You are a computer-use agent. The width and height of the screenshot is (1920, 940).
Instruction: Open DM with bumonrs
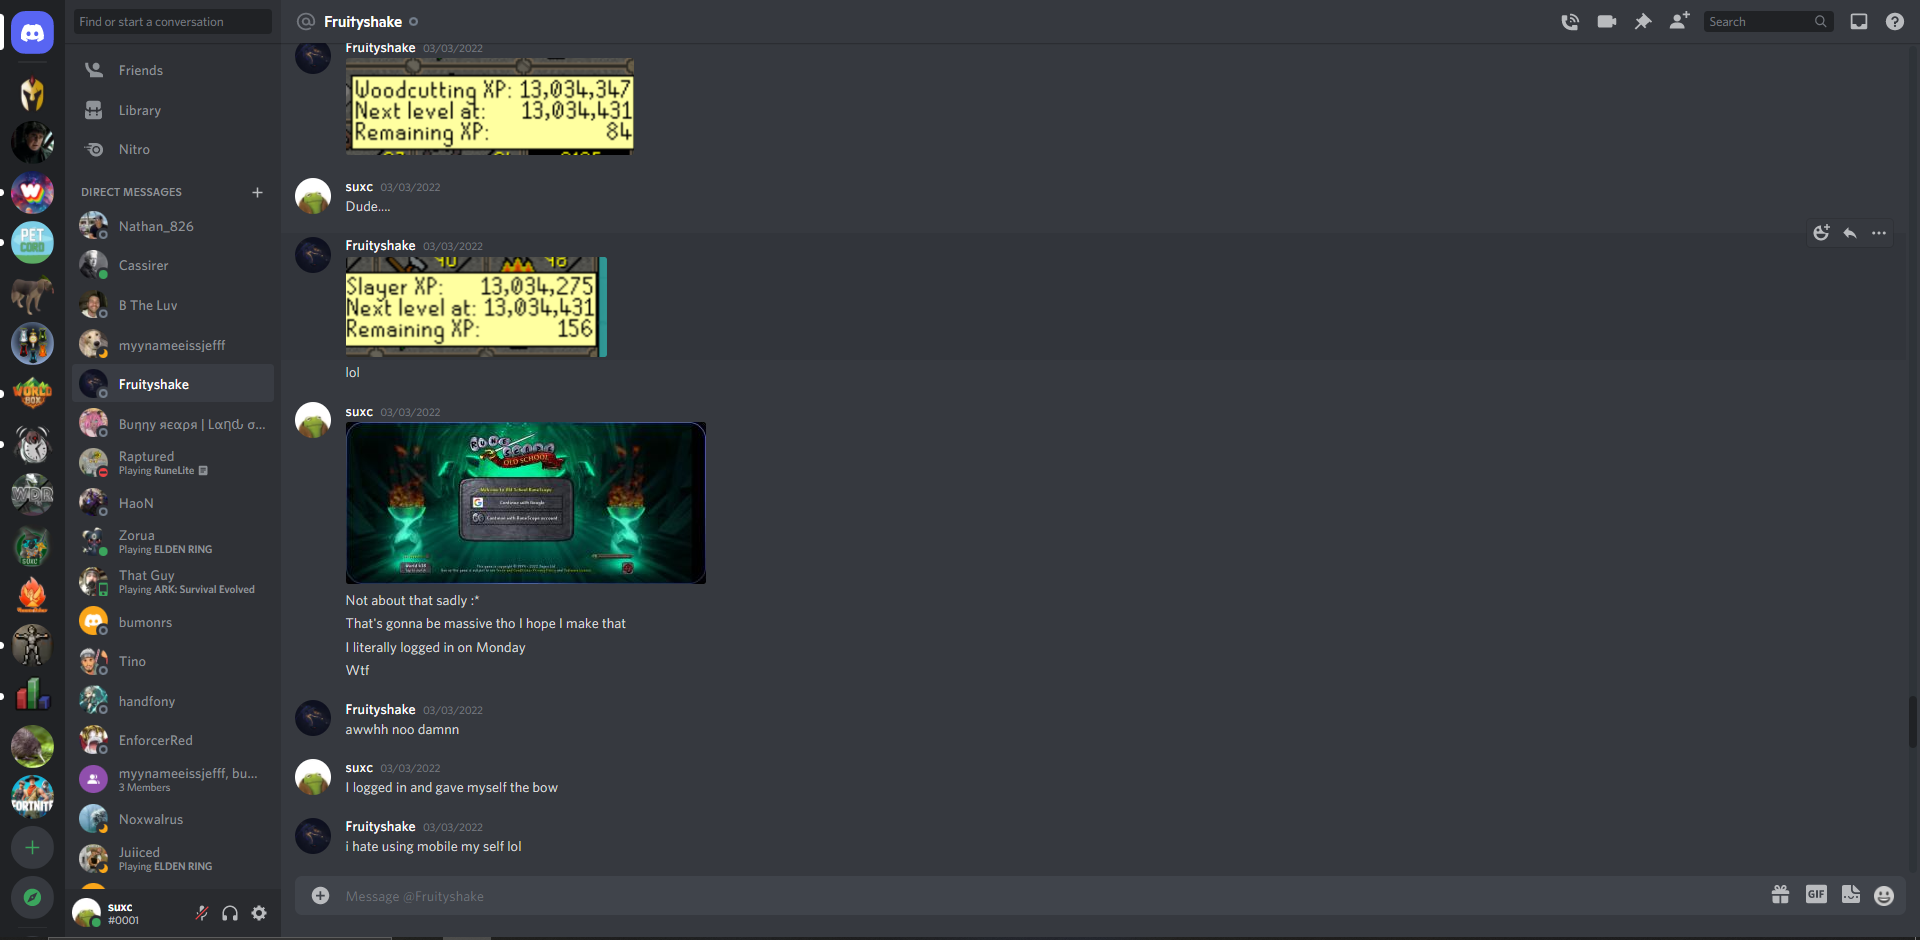(x=173, y=622)
